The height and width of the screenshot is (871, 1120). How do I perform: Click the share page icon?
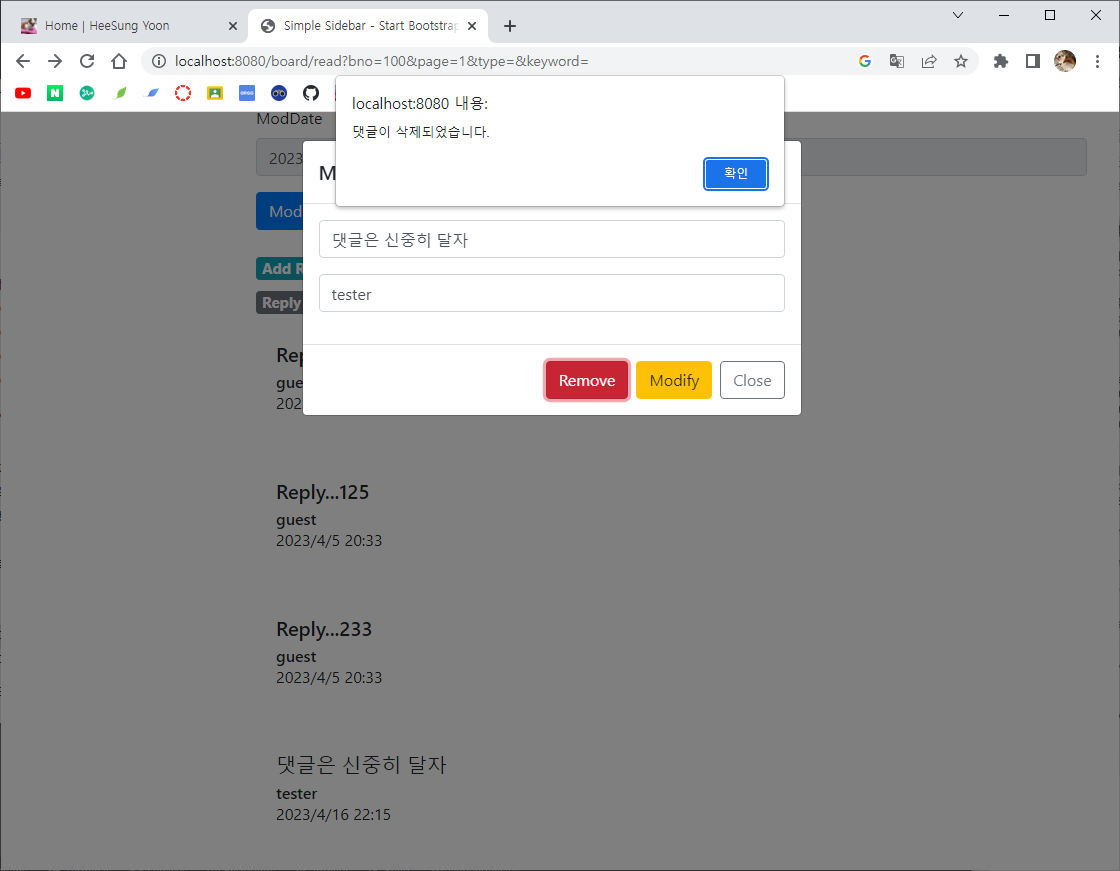[x=929, y=61]
